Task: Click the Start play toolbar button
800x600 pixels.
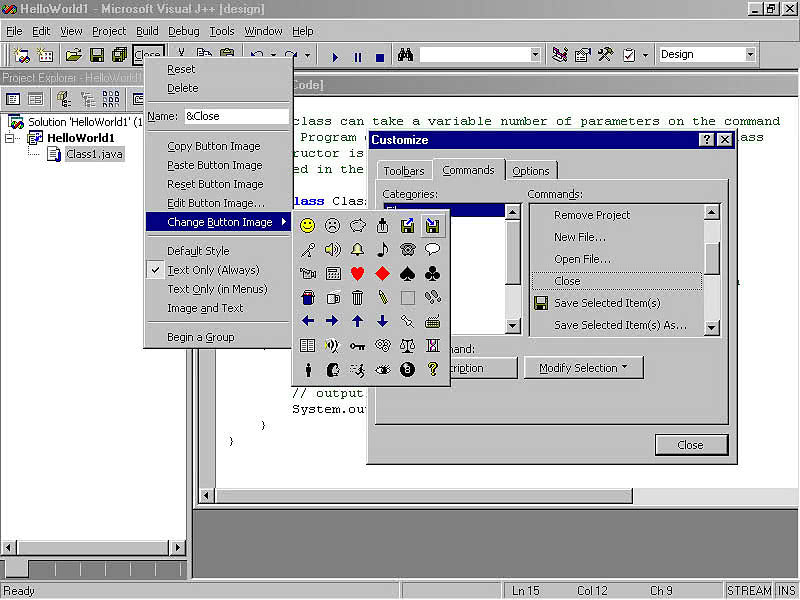Action: [x=335, y=56]
